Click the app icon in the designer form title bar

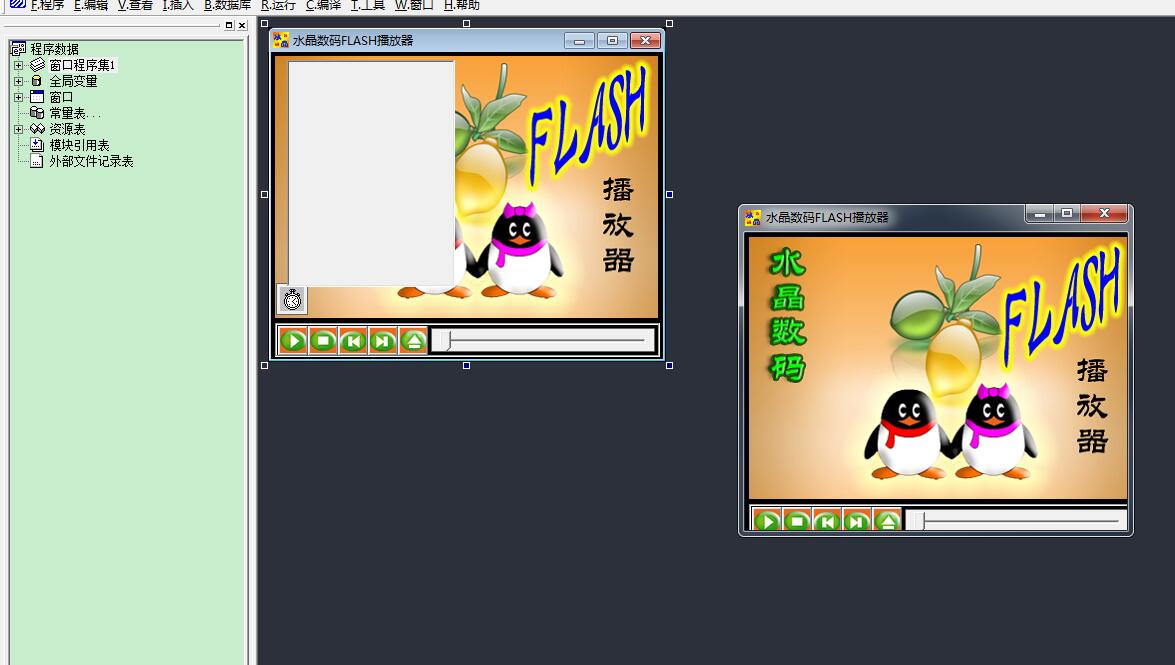pyautogui.click(x=281, y=40)
